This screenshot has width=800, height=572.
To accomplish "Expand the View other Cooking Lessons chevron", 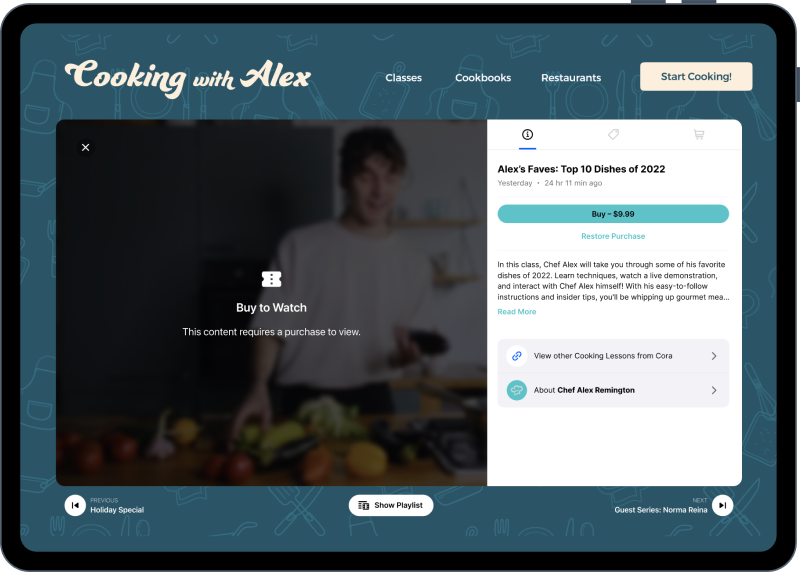I will pos(714,356).
